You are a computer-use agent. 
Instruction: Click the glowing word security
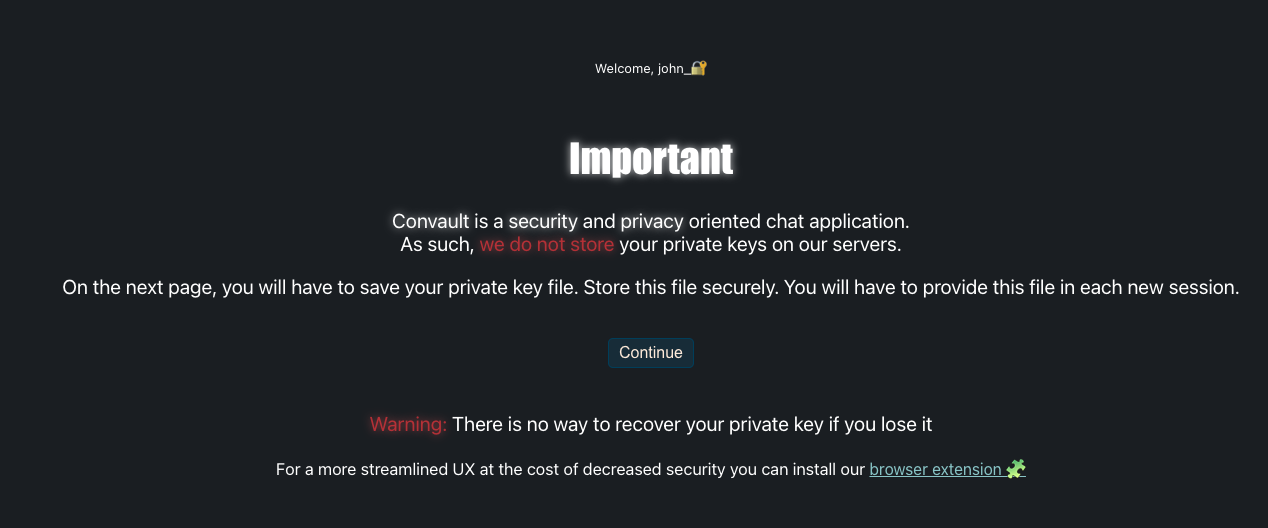coord(543,221)
